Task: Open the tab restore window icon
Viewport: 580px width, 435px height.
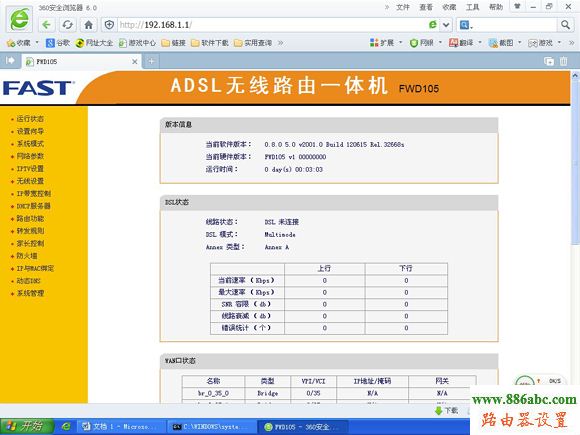Action: (x=549, y=61)
